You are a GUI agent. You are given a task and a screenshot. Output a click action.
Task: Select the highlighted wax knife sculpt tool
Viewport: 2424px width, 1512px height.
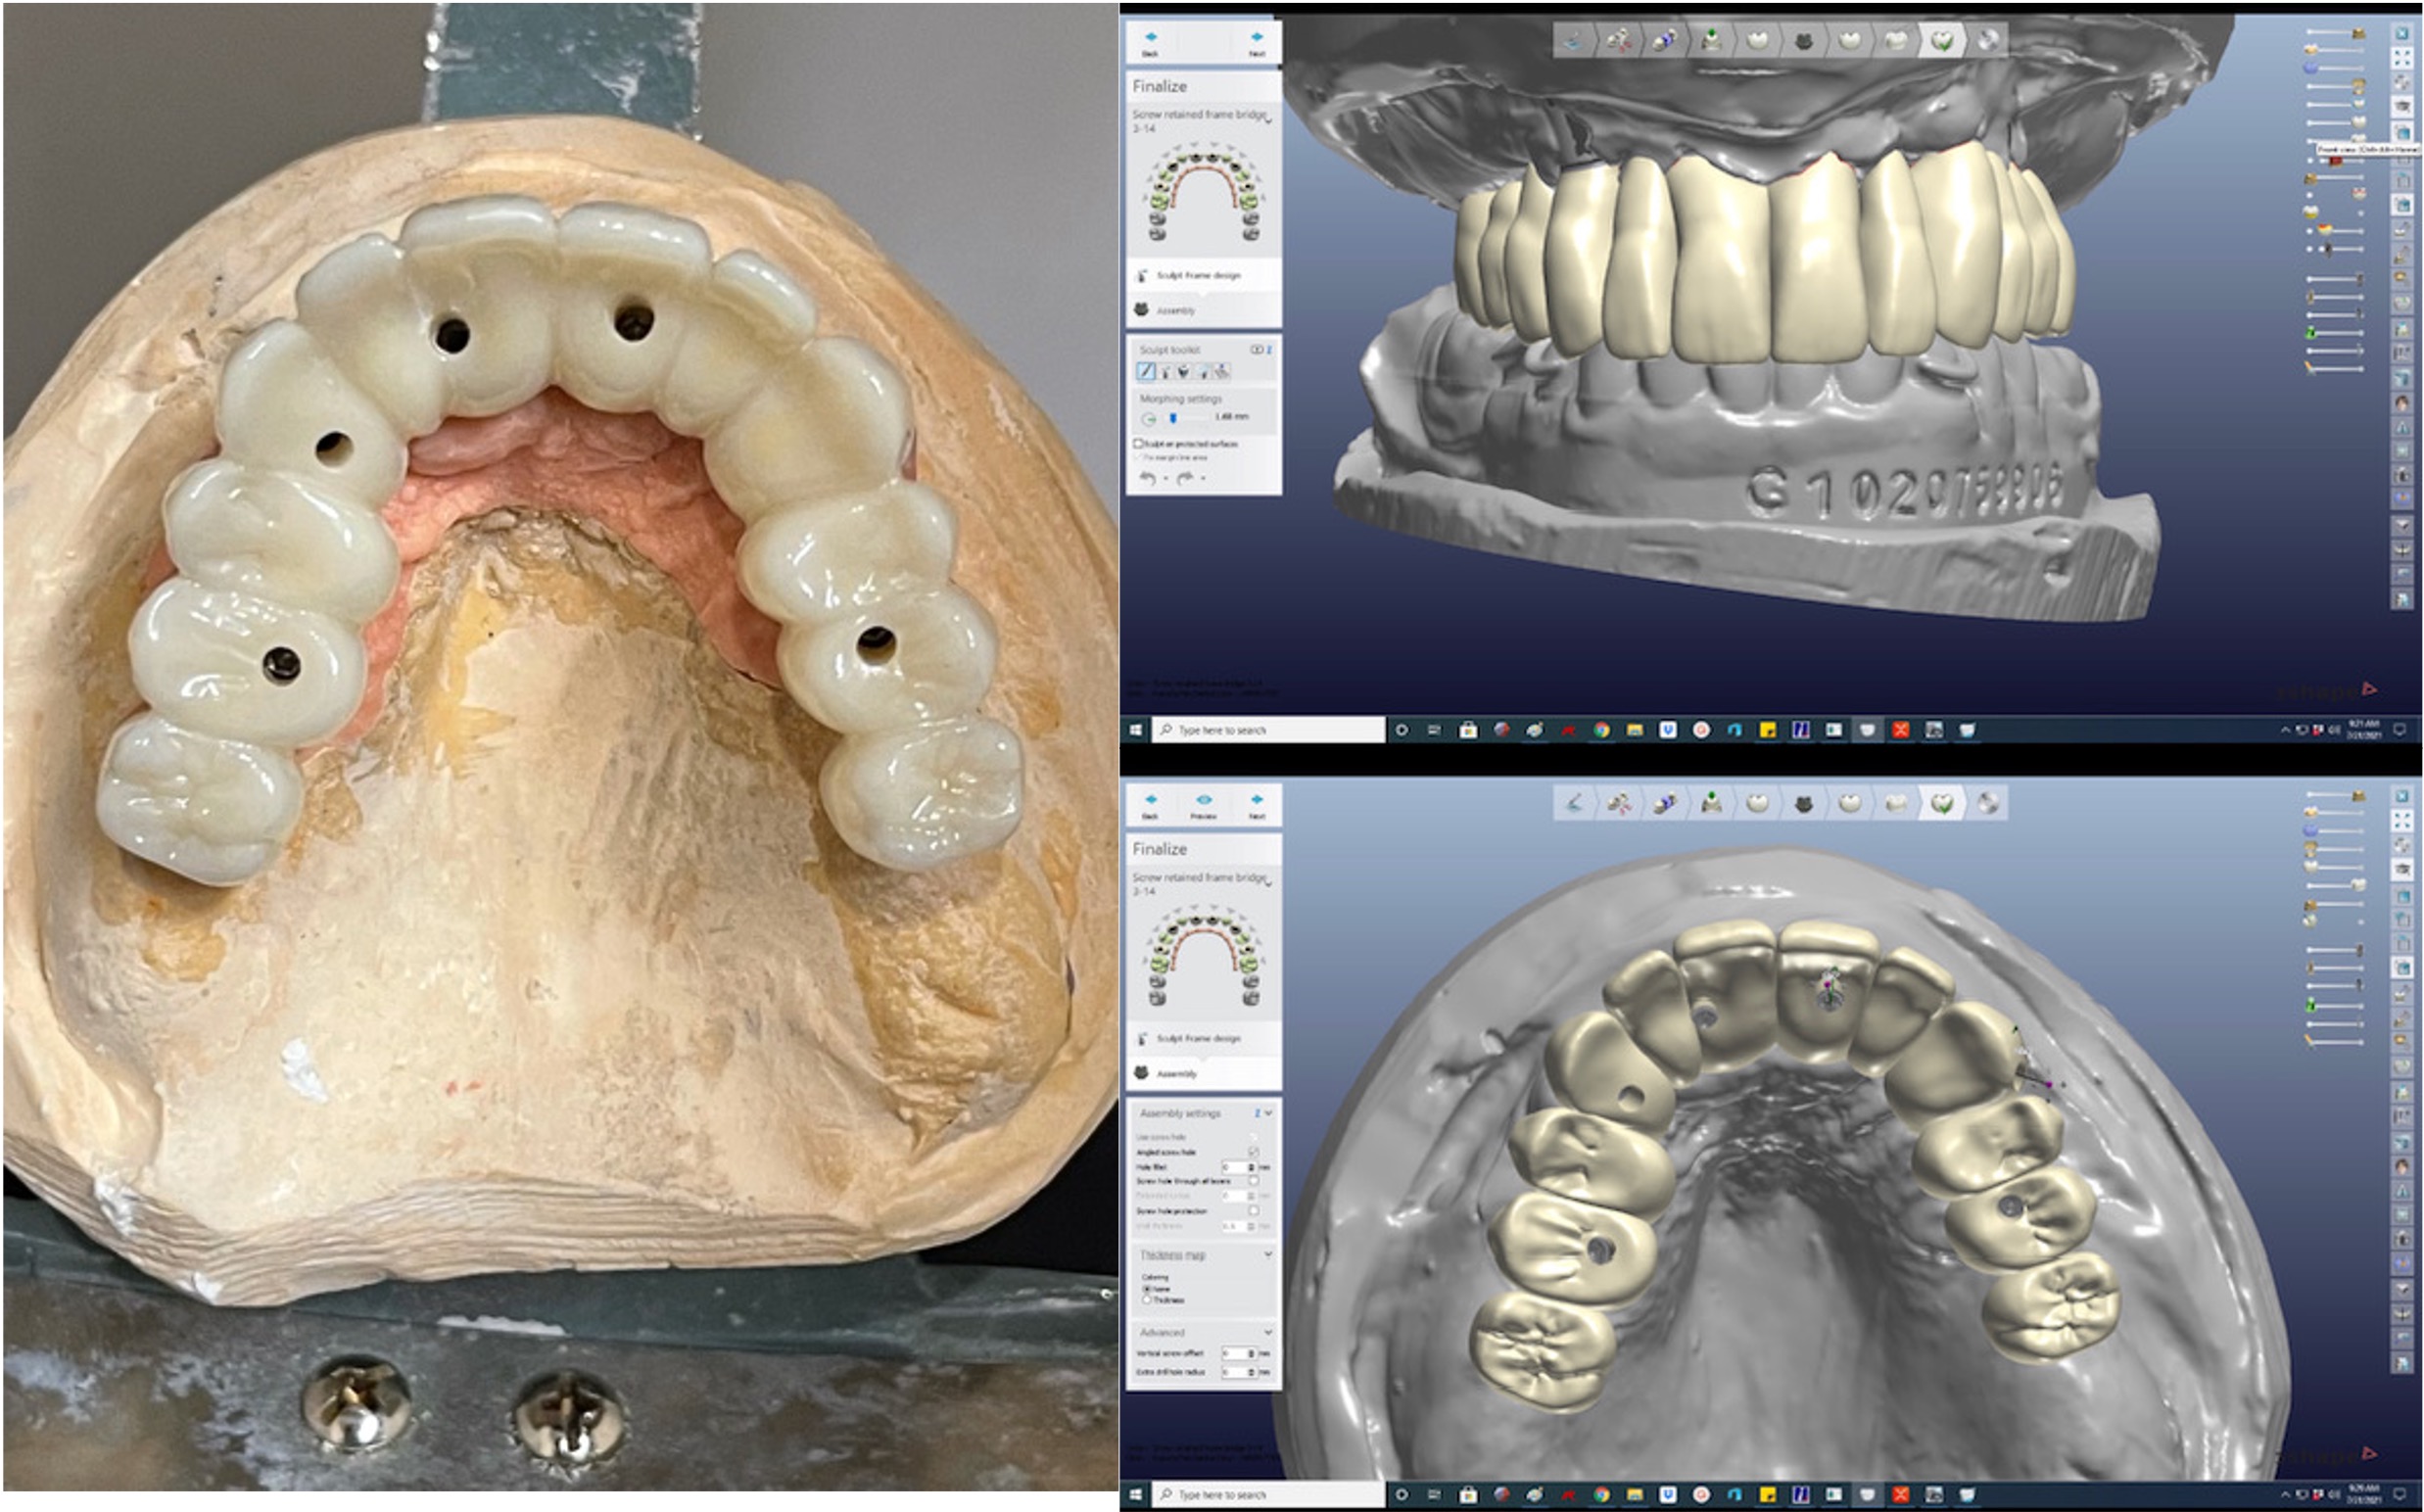(1146, 372)
